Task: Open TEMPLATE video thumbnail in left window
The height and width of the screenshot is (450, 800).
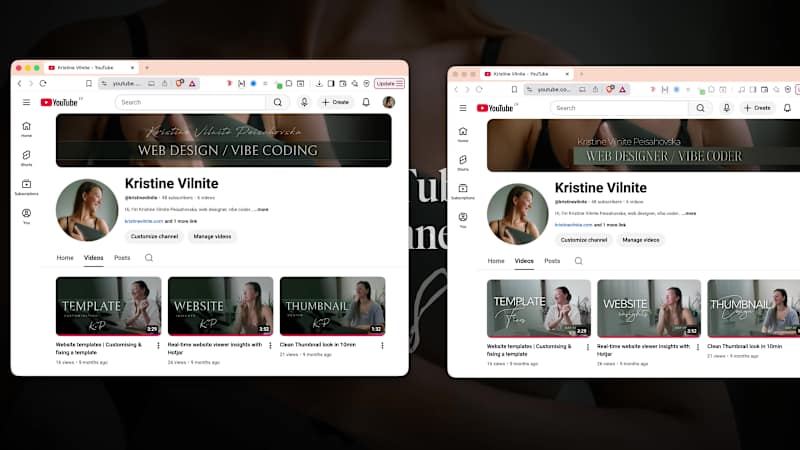Action: pyautogui.click(x=109, y=306)
